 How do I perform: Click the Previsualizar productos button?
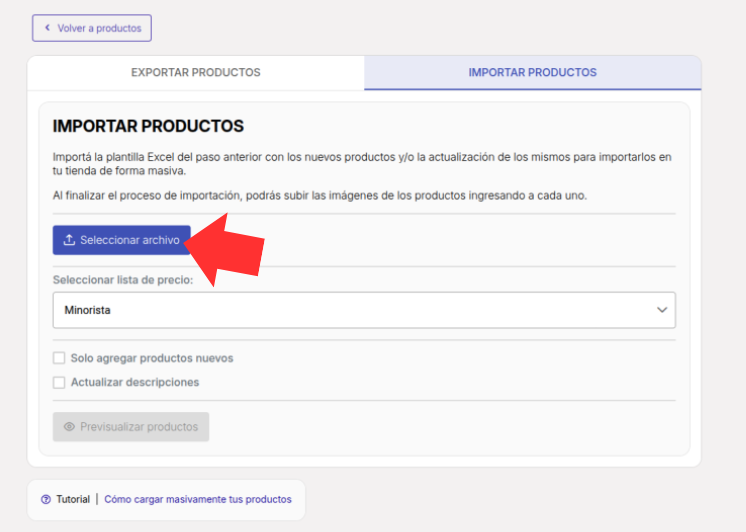(131, 426)
